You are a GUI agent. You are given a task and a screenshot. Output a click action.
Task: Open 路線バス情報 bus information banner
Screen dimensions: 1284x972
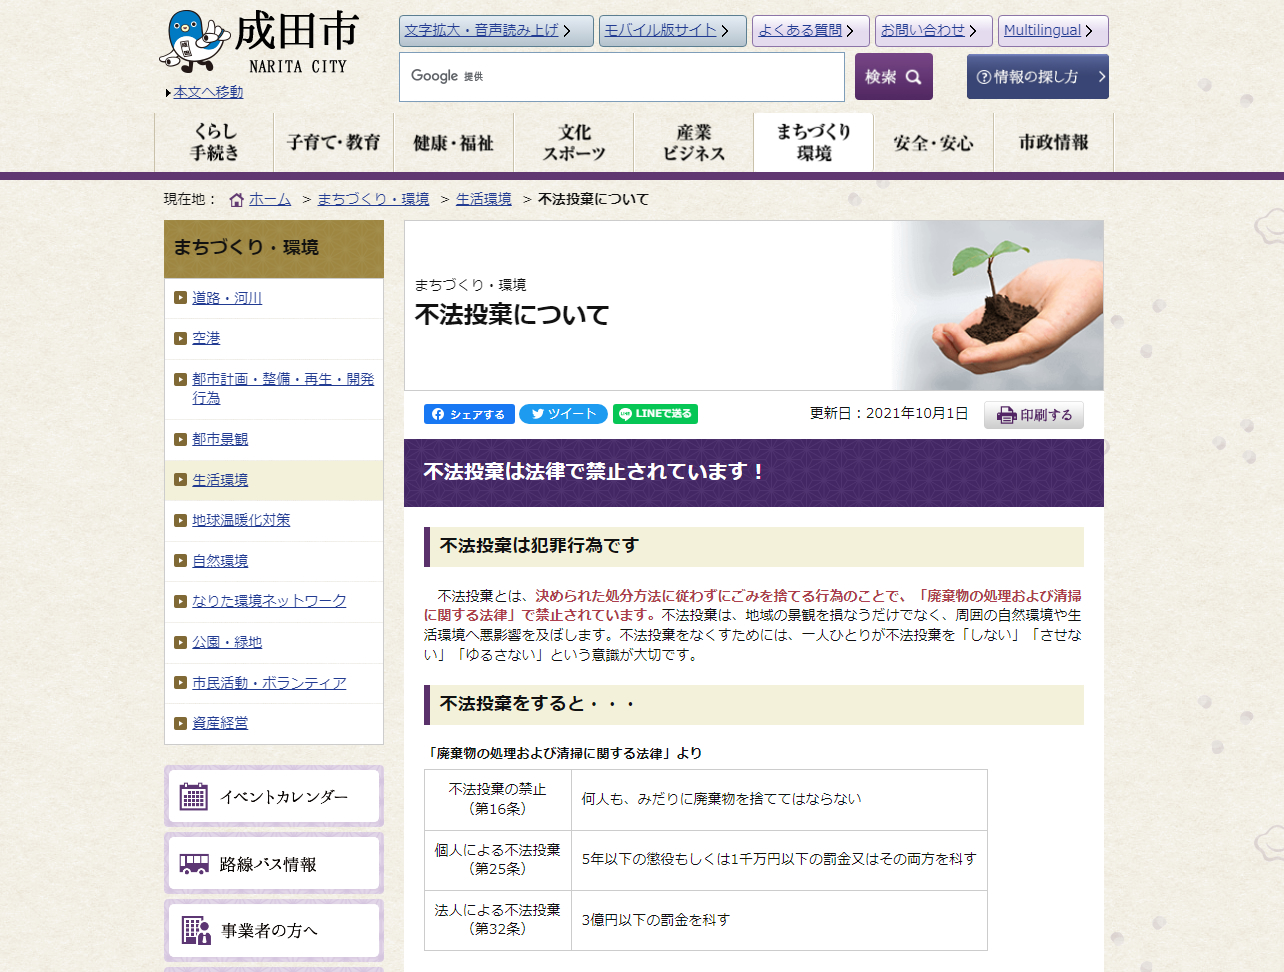click(274, 864)
